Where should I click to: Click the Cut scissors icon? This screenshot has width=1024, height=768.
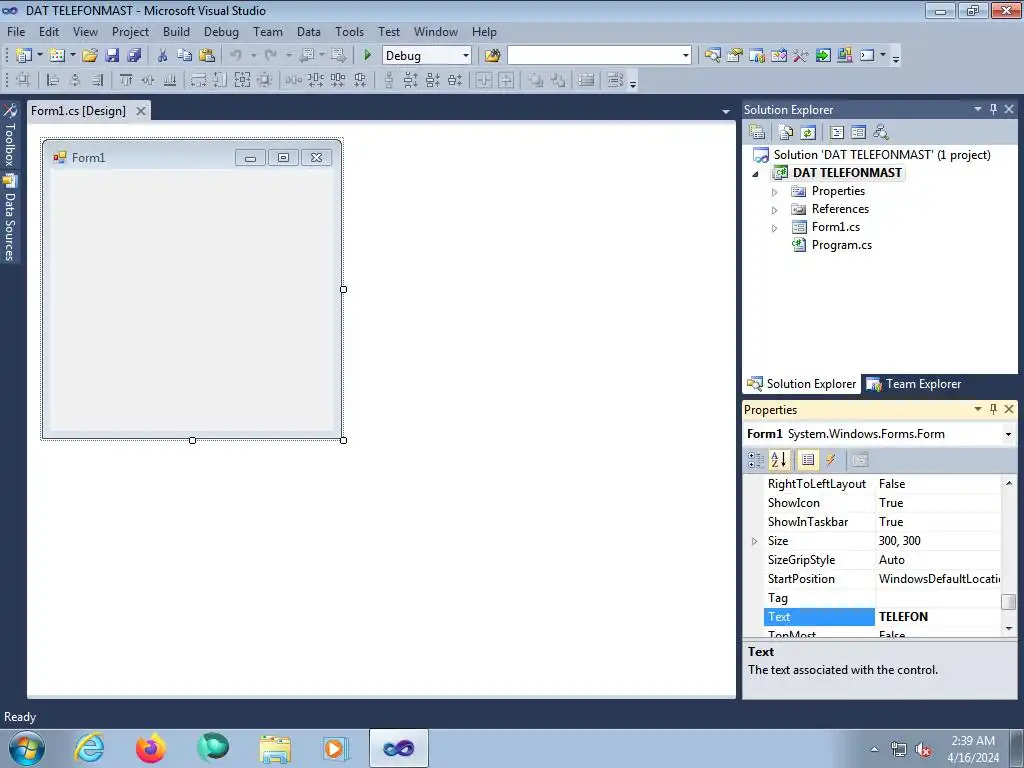pos(163,56)
